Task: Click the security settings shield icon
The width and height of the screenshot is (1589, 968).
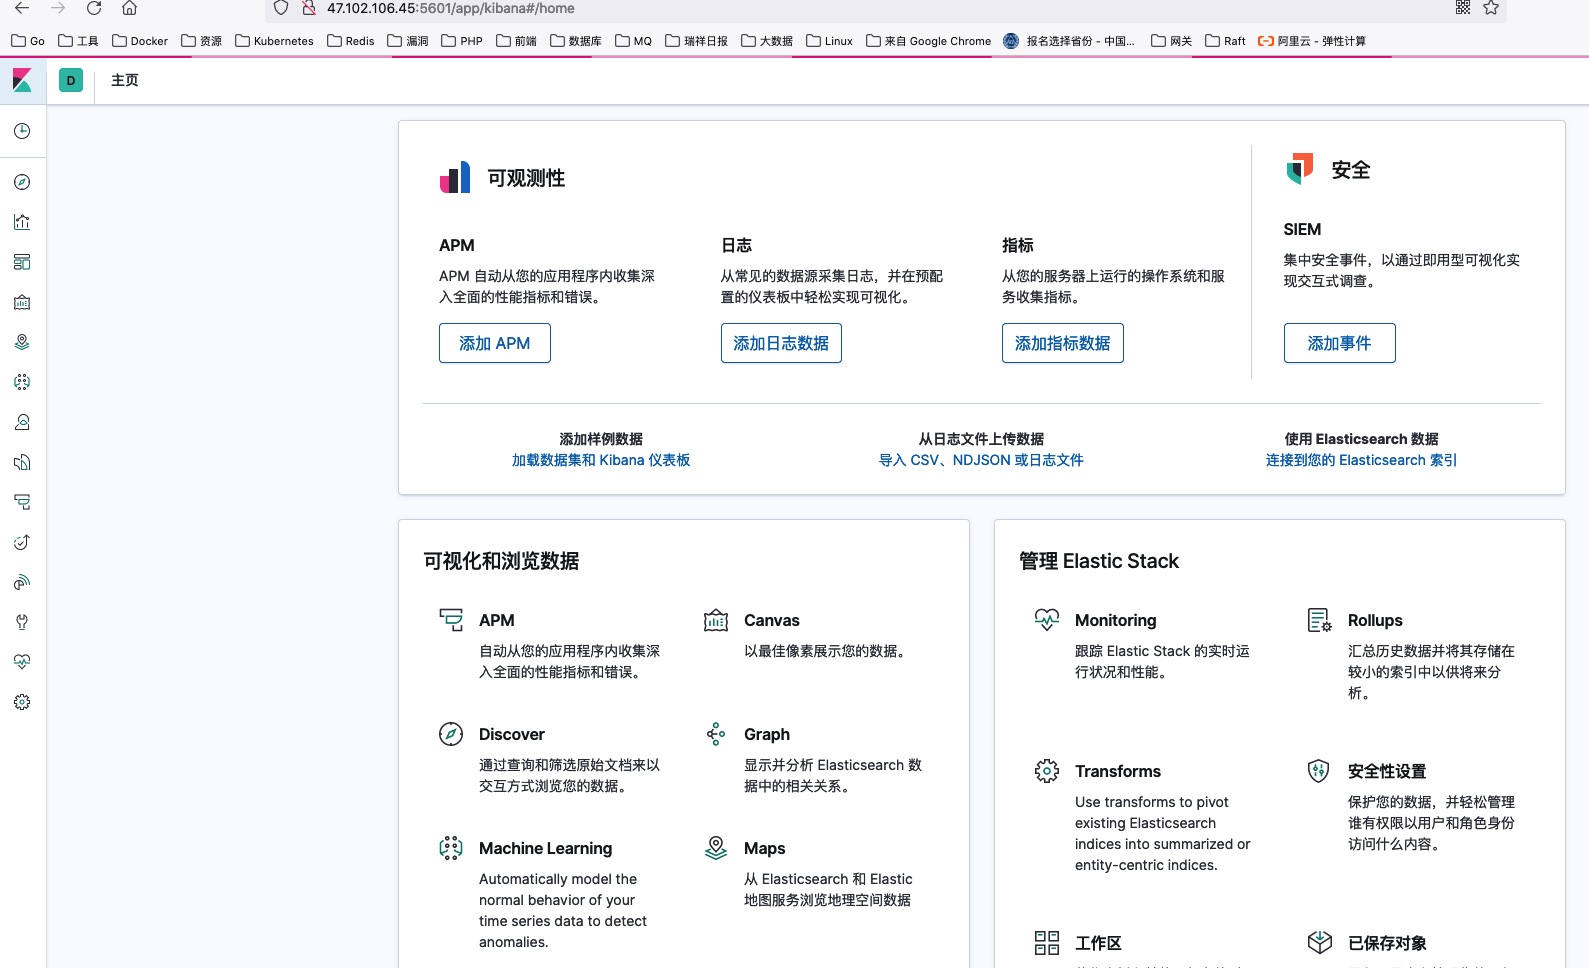Action: click(x=1320, y=771)
